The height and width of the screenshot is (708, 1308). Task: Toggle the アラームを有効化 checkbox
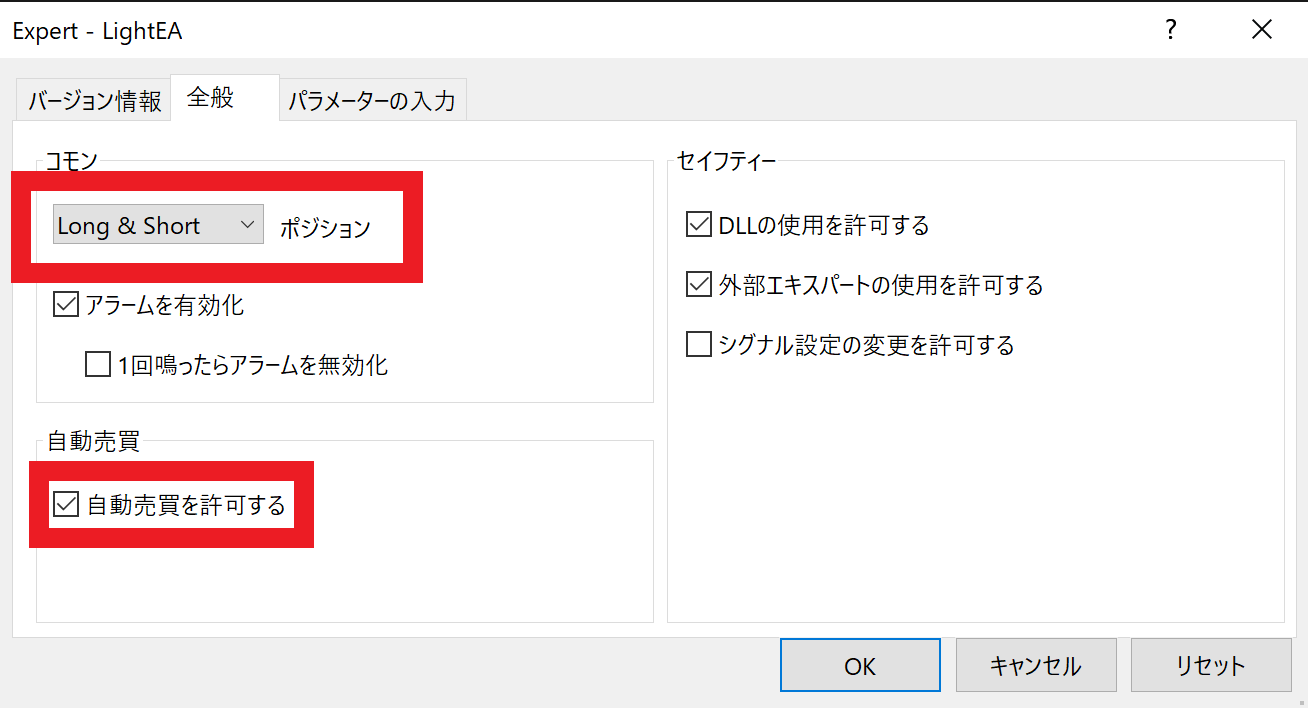click(66, 305)
